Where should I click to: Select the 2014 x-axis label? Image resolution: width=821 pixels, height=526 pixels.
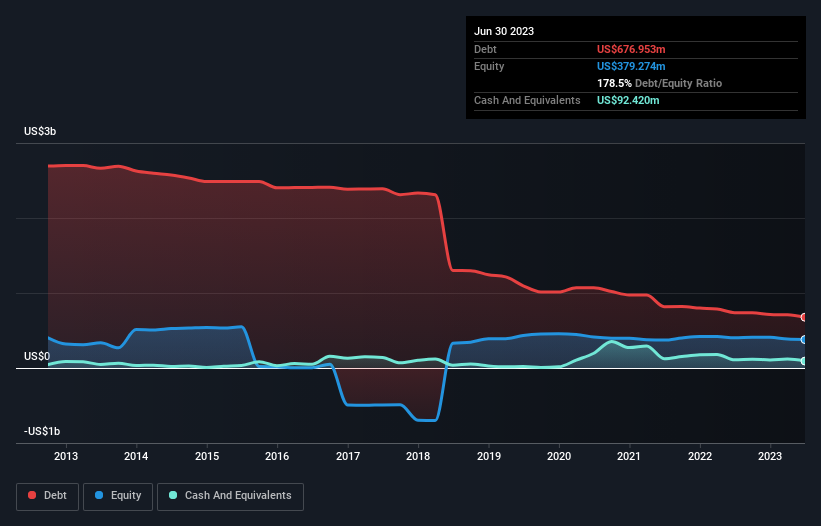coord(136,456)
